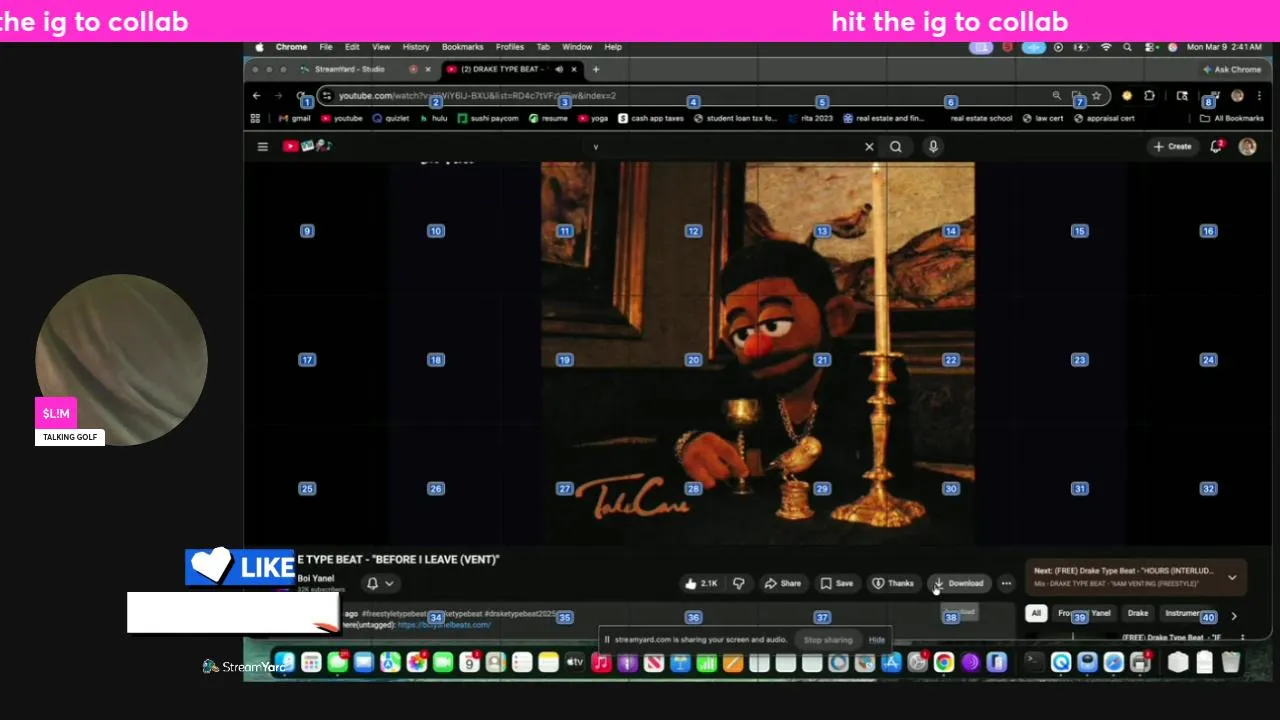The image size is (1280, 720).
Task: Open the channel notification bell dropdown
Action: (380, 583)
